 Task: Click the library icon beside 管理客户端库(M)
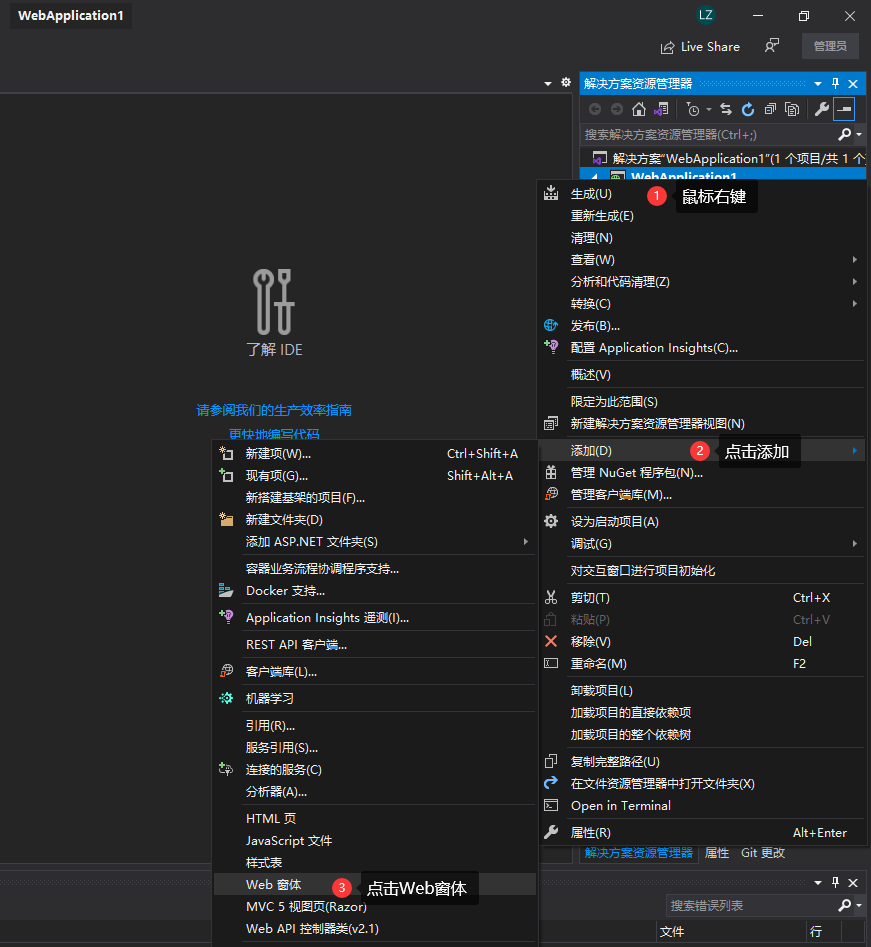coord(551,495)
